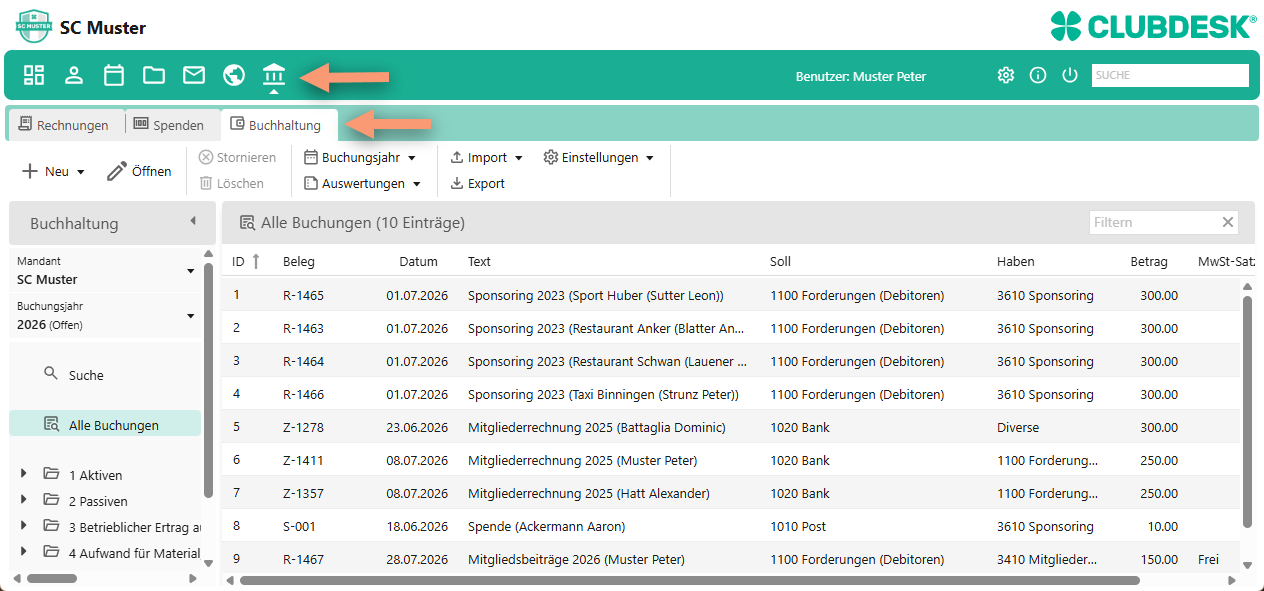This screenshot has width=1264, height=591.
Task: Sort by the Datum column header
Action: click(x=418, y=261)
